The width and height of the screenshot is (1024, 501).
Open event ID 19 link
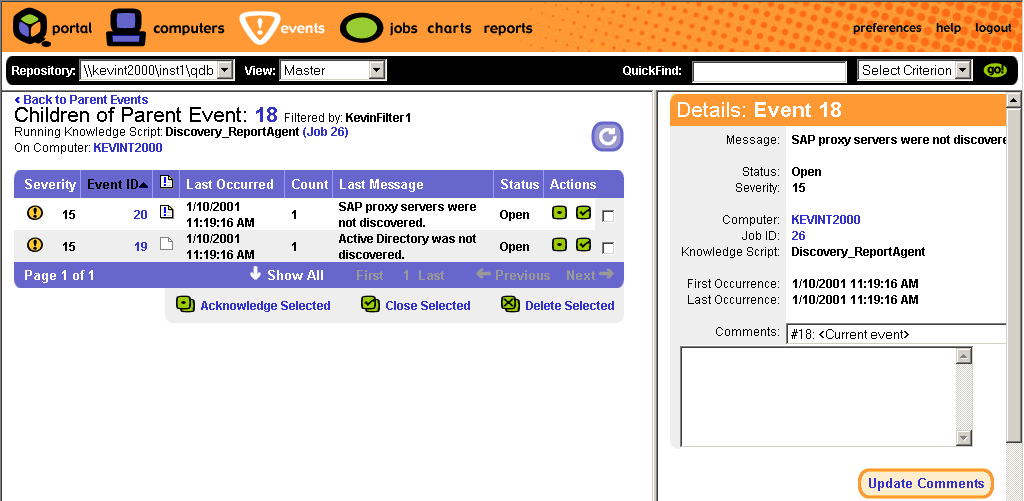140,246
